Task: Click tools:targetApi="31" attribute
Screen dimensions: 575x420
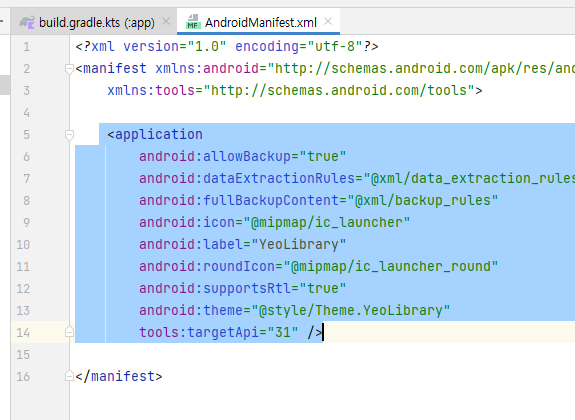Action: coord(219,333)
